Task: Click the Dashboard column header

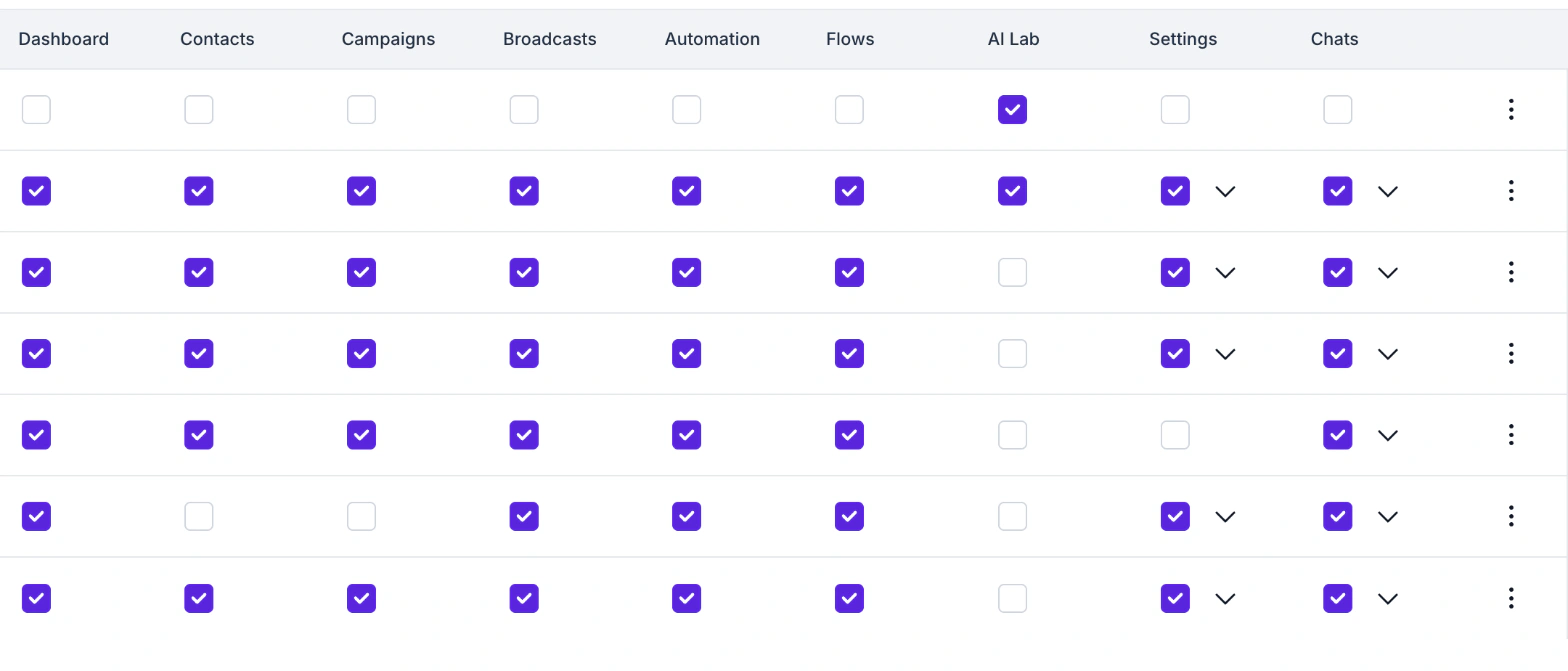Action: tap(64, 39)
